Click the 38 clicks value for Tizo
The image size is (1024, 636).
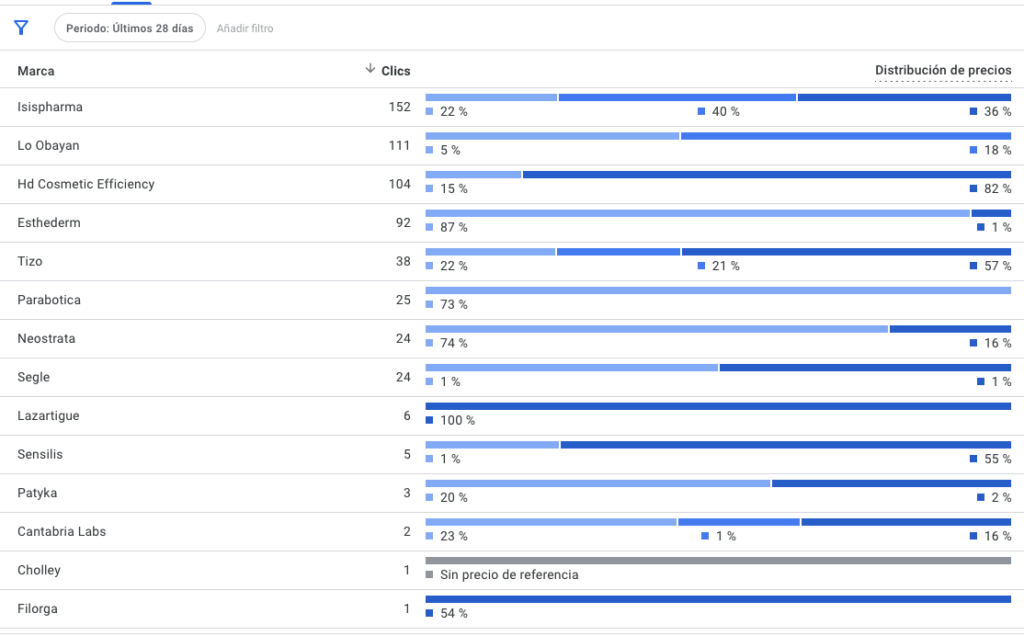click(x=403, y=261)
